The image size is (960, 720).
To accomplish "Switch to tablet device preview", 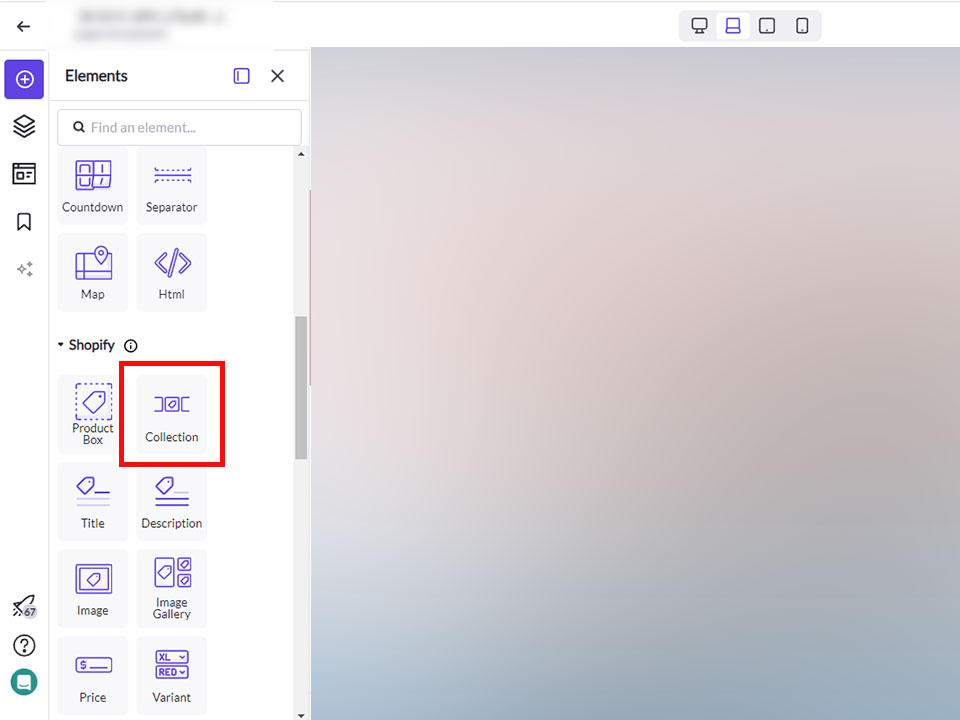I will [x=767, y=26].
